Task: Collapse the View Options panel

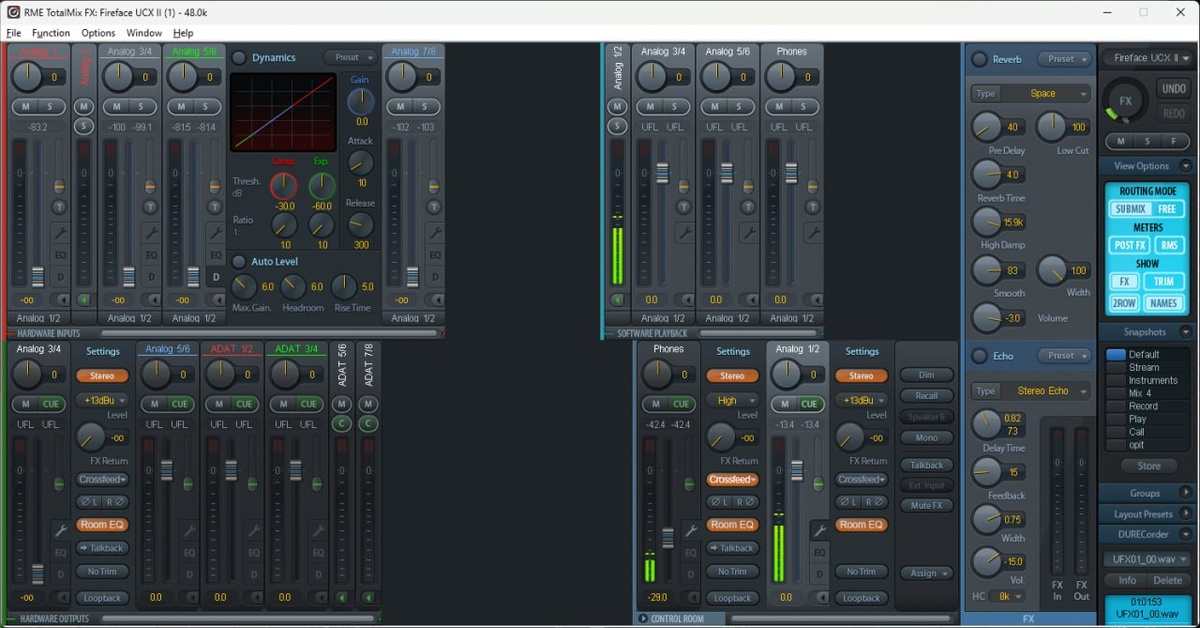Action: click(x=1186, y=166)
